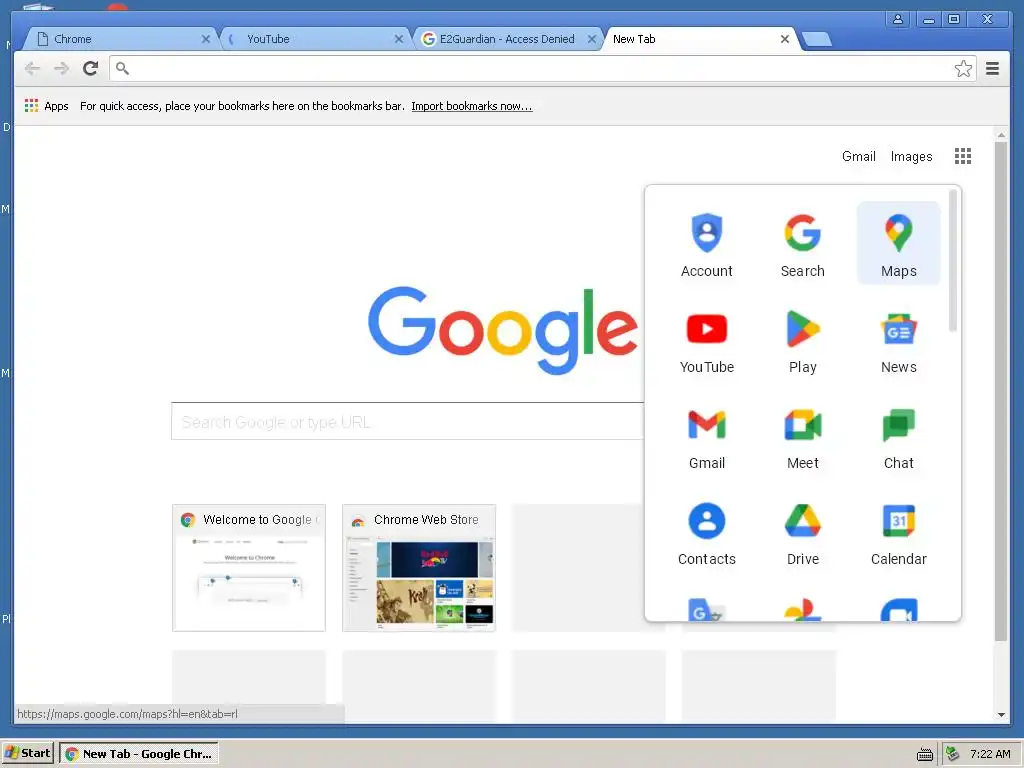
Task: Focus the Search Google or type URL box
Action: click(408, 421)
